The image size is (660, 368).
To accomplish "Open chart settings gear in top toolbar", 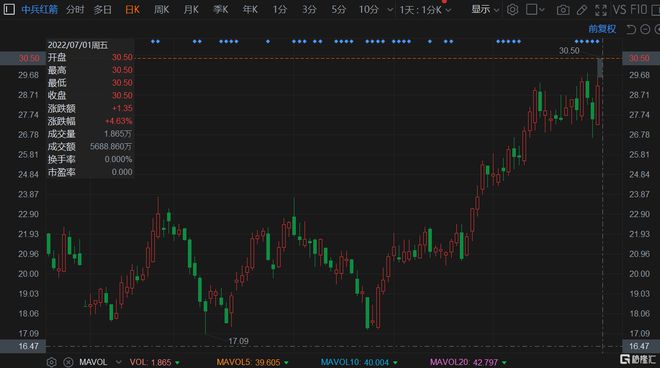I will (x=512, y=9).
